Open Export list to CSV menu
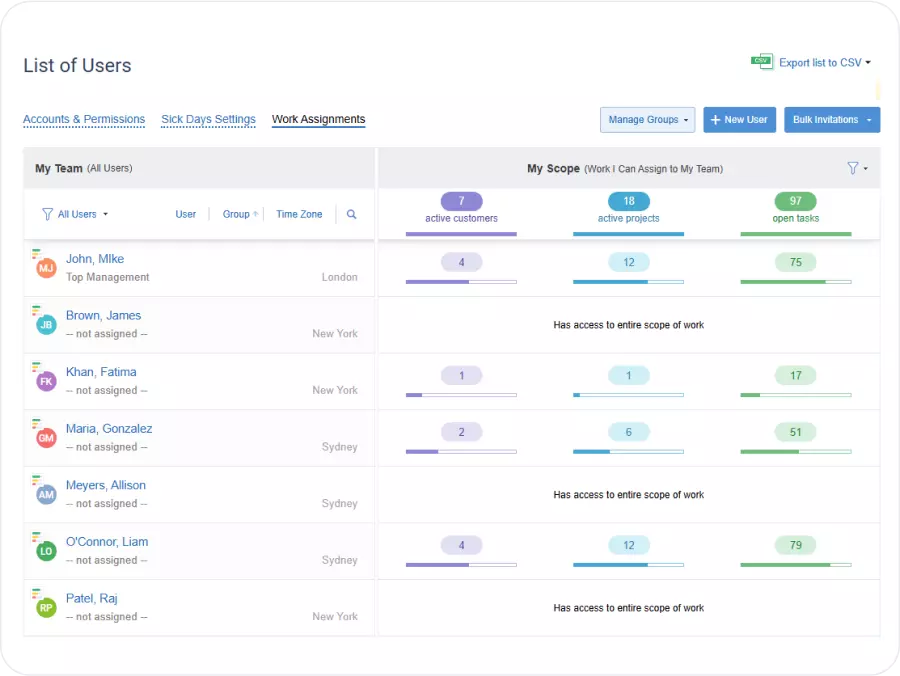The image size is (900, 676). coord(824,62)
